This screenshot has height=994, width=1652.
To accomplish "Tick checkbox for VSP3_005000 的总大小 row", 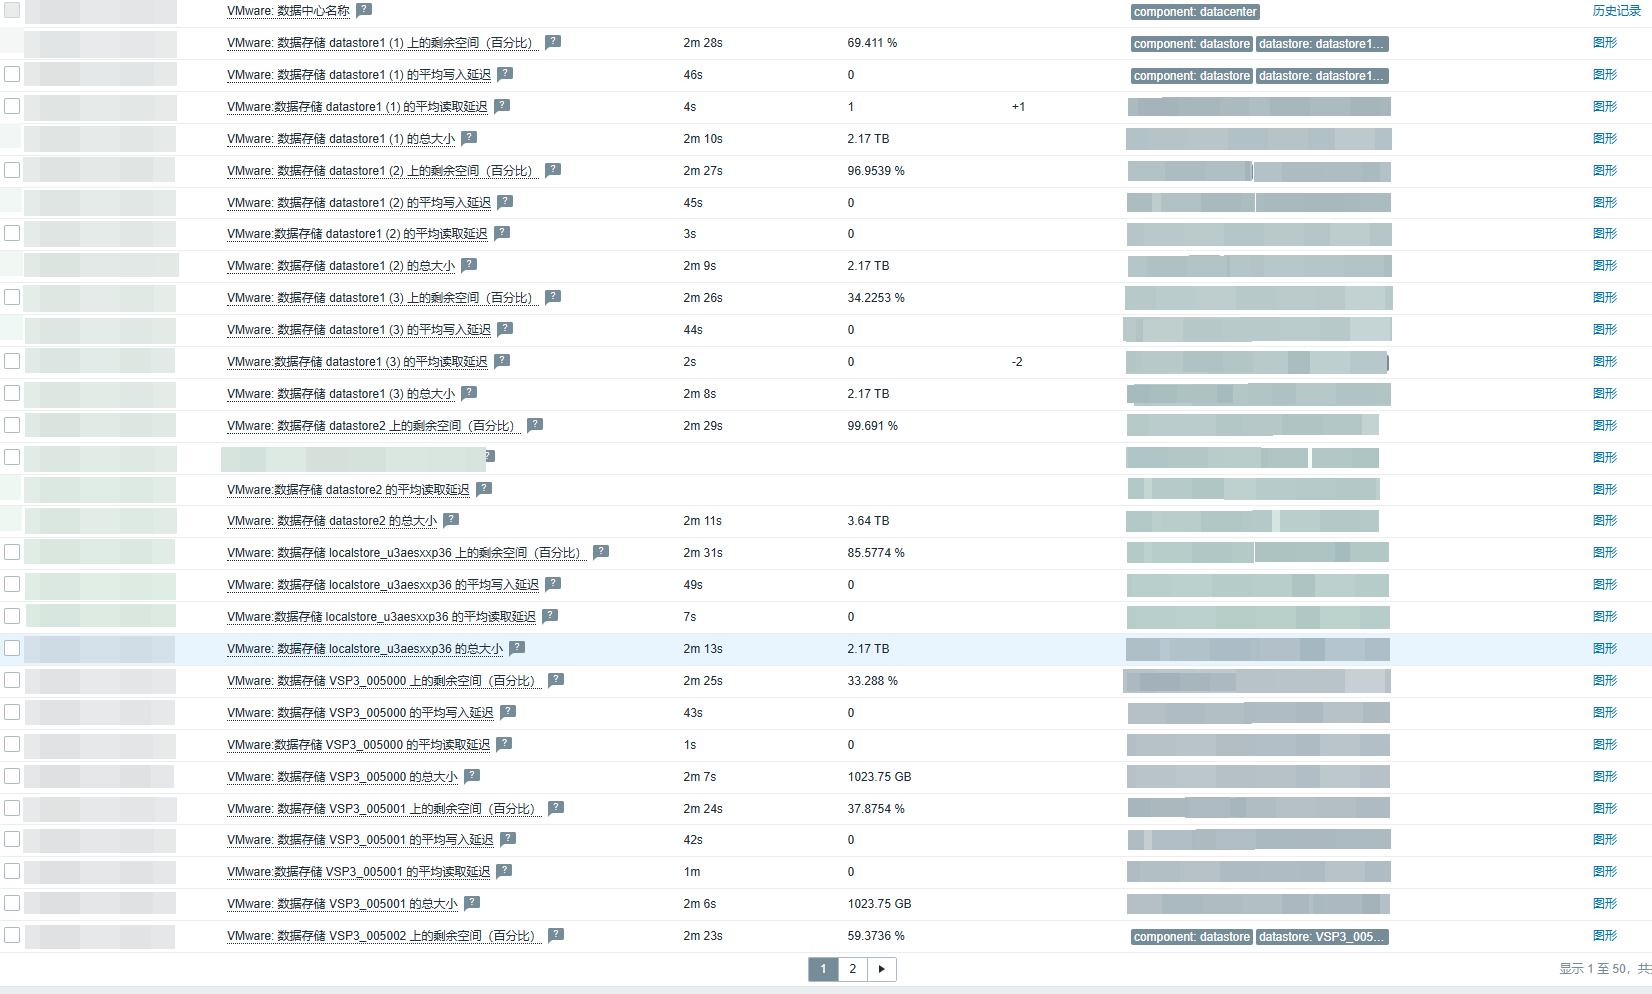I will (x=12, y=776).
